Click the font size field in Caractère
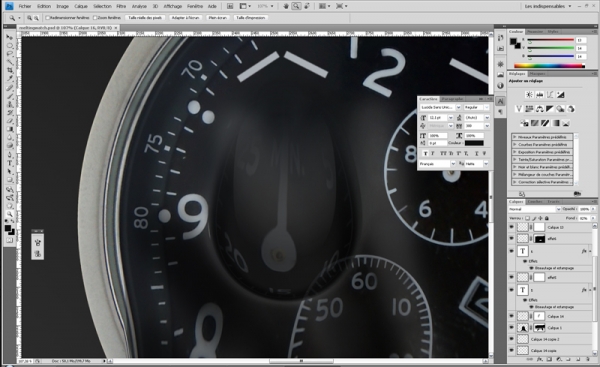This screenshot has width=600, height=367. (437, 117)
